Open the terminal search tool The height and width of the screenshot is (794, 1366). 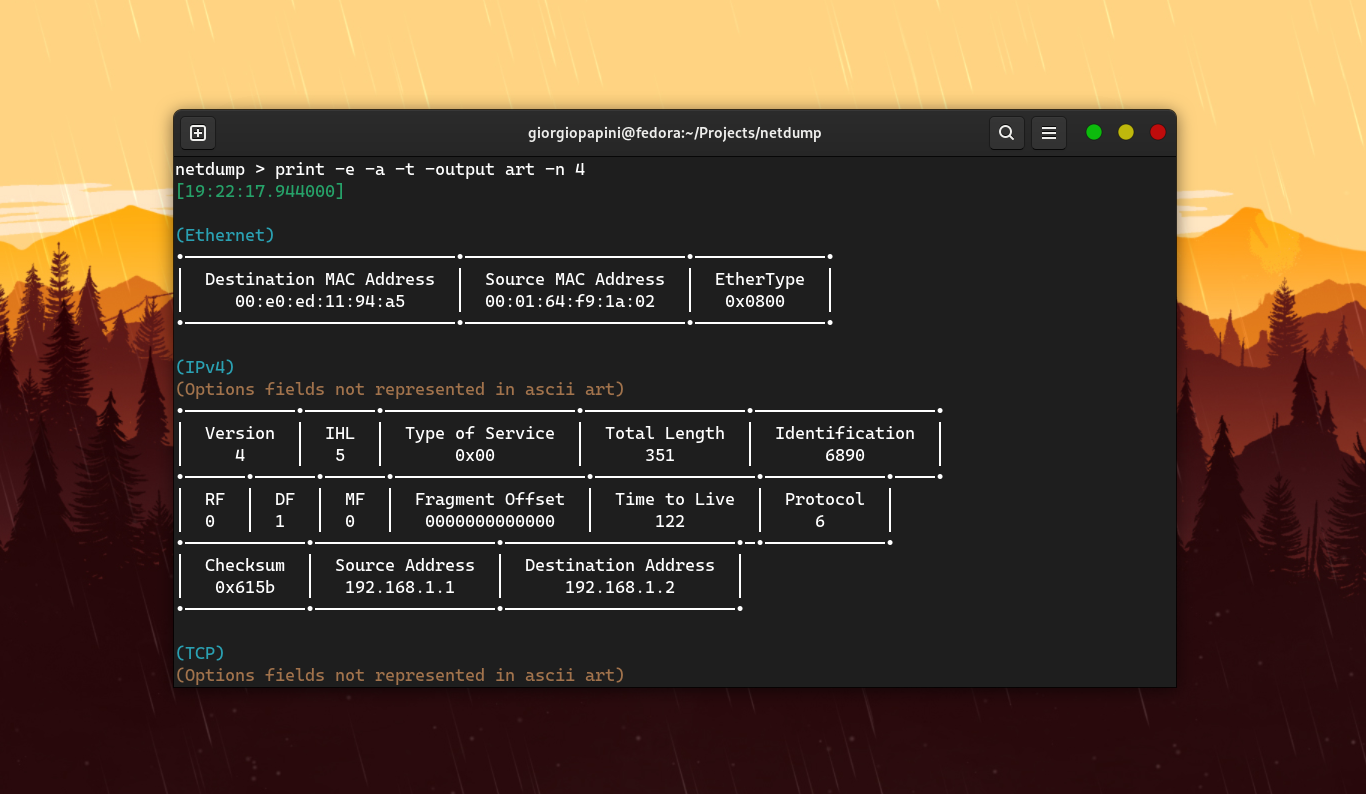pos(1007,132)
